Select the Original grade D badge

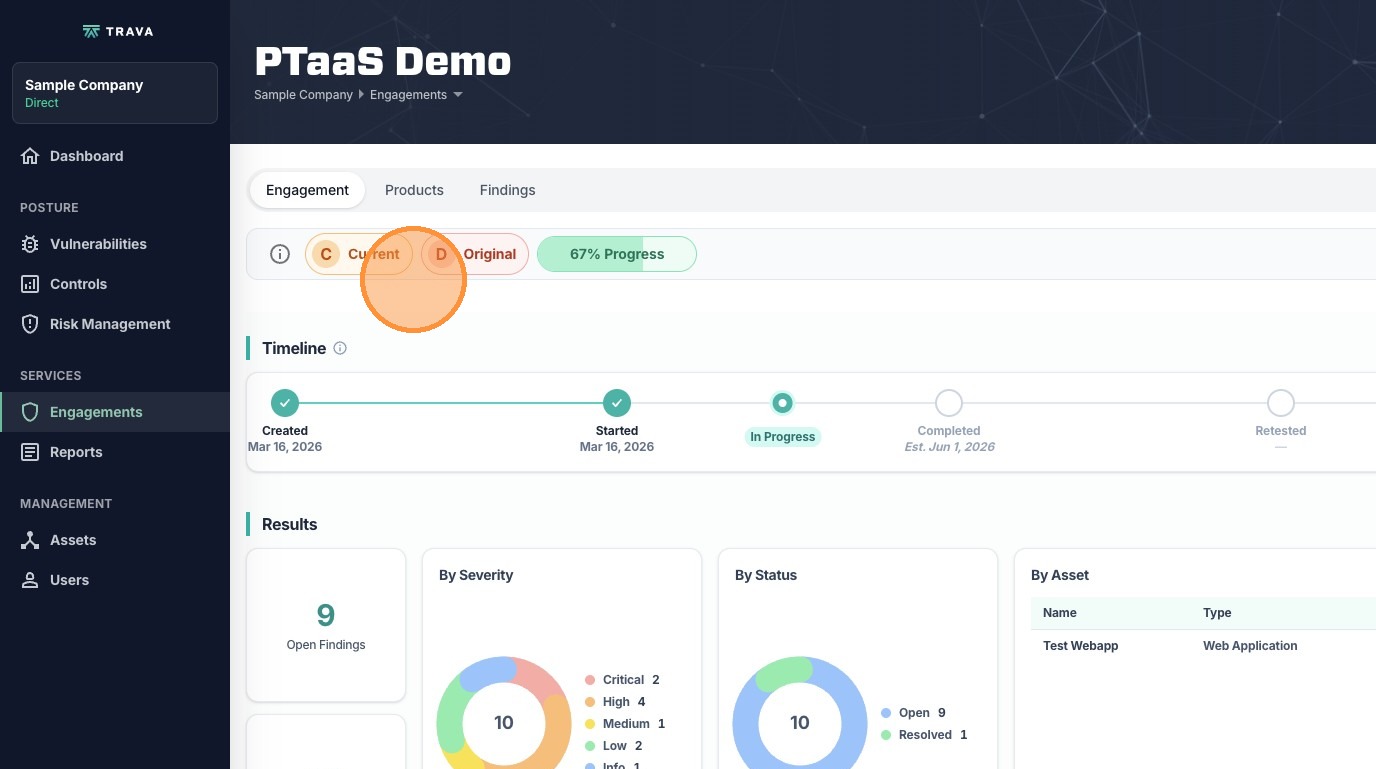point(475,254)
